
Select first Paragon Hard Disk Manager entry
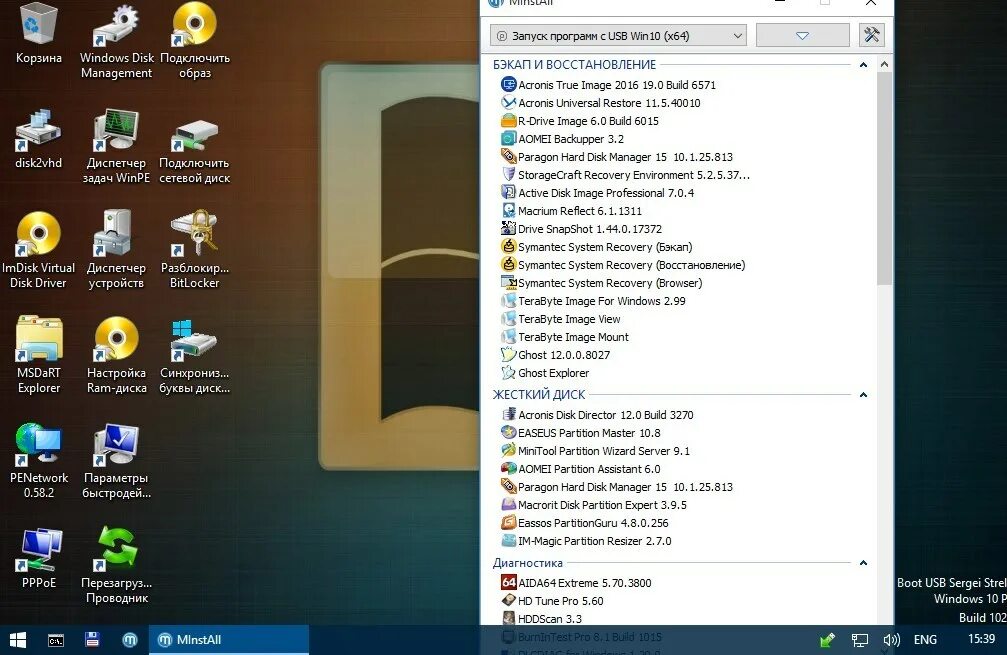click(617, 157)
